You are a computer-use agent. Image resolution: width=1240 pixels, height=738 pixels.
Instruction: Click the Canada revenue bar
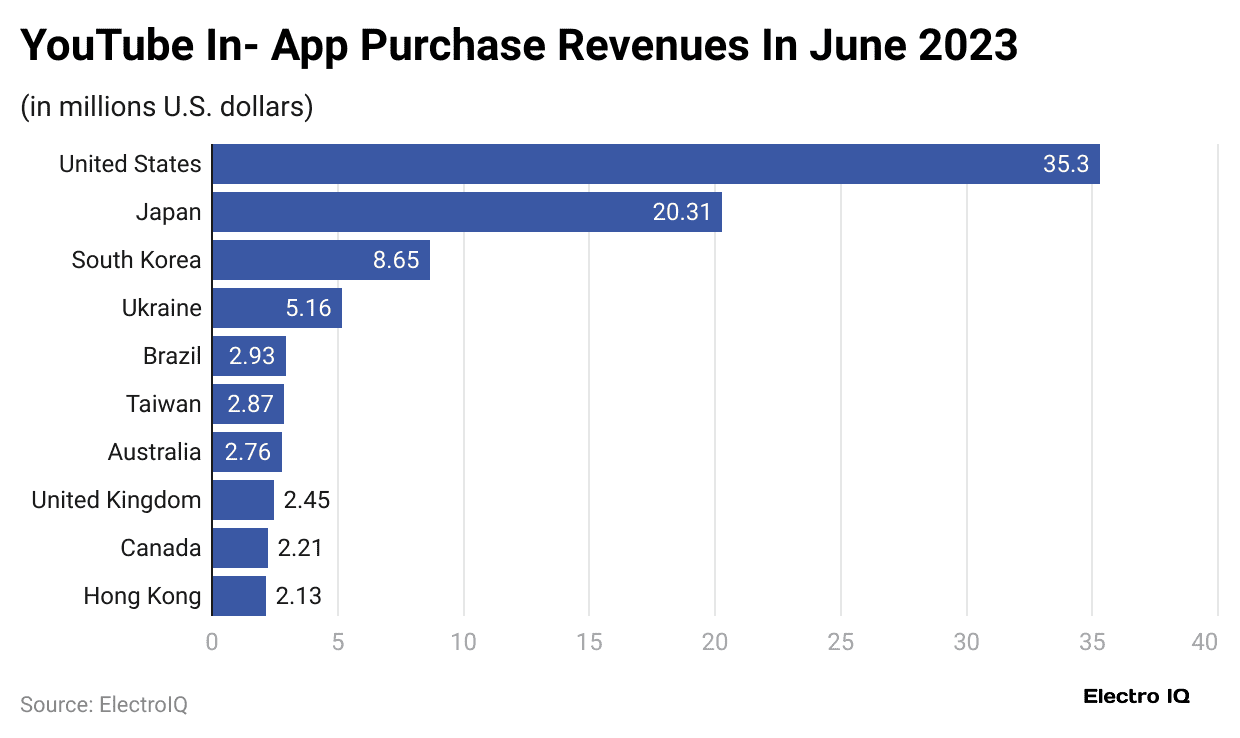[238, 547]
